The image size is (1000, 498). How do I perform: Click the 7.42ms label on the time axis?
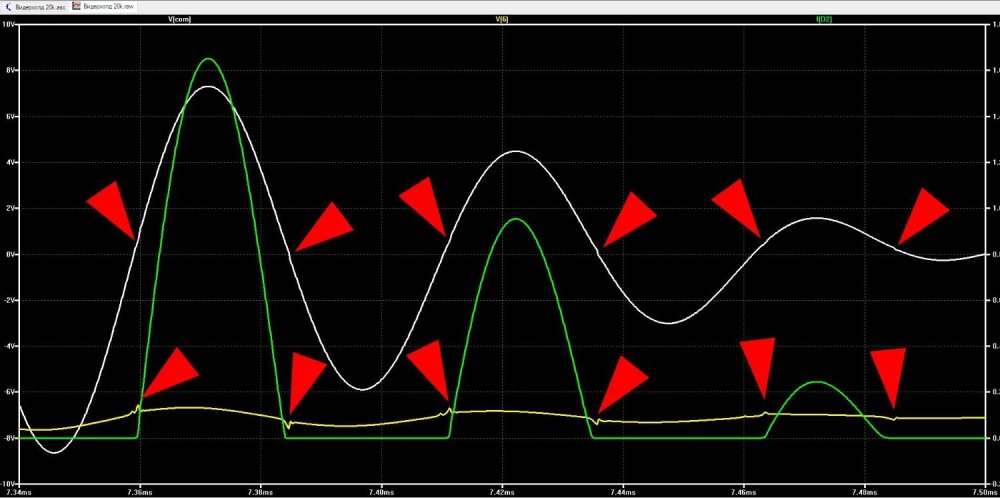click(x=502, y=492)
